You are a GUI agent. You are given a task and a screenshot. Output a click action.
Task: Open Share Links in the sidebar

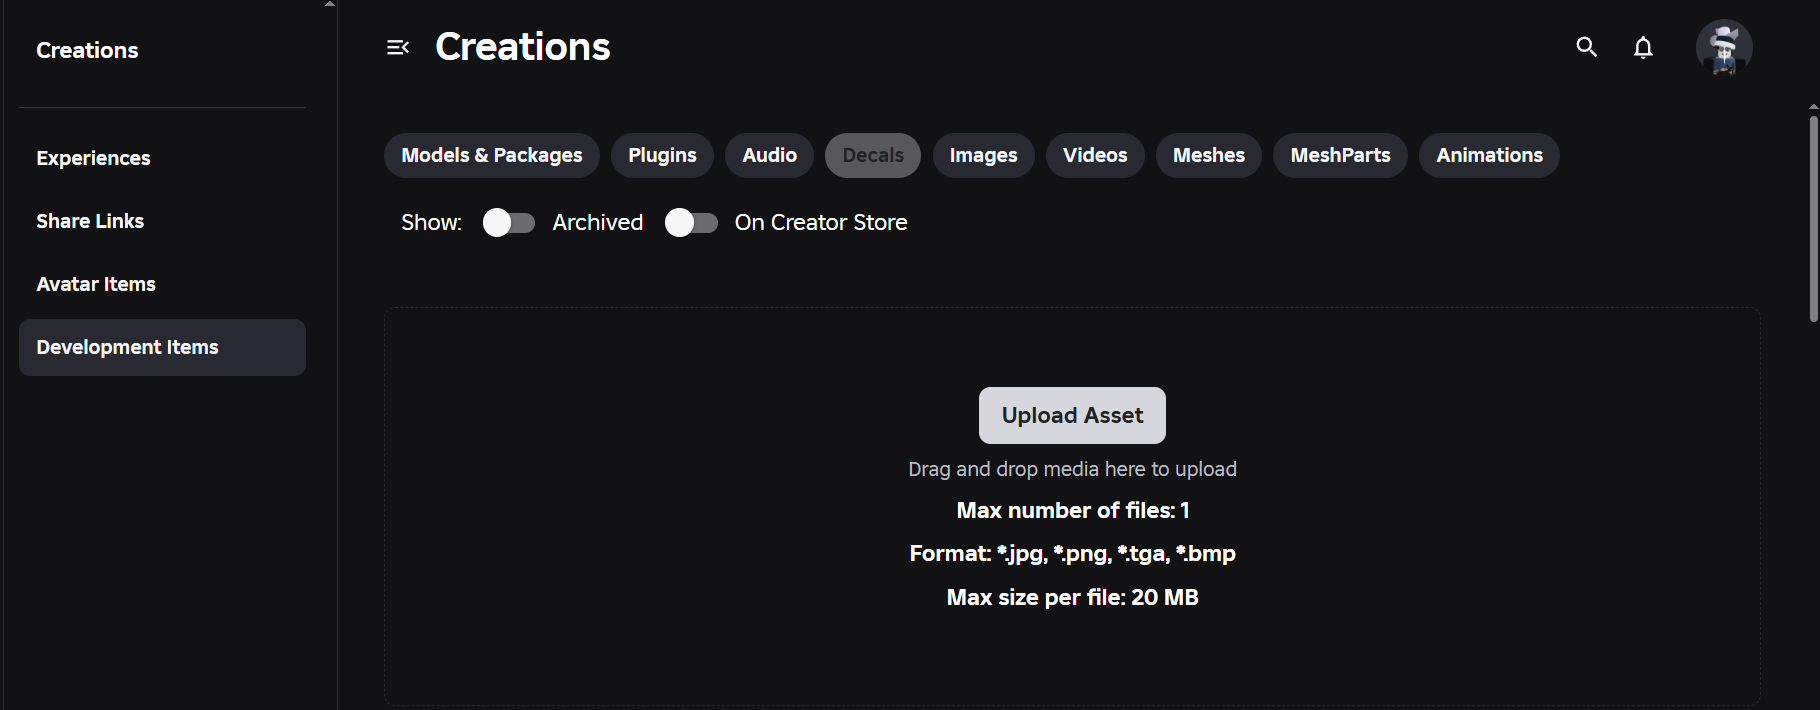[162, 221]
